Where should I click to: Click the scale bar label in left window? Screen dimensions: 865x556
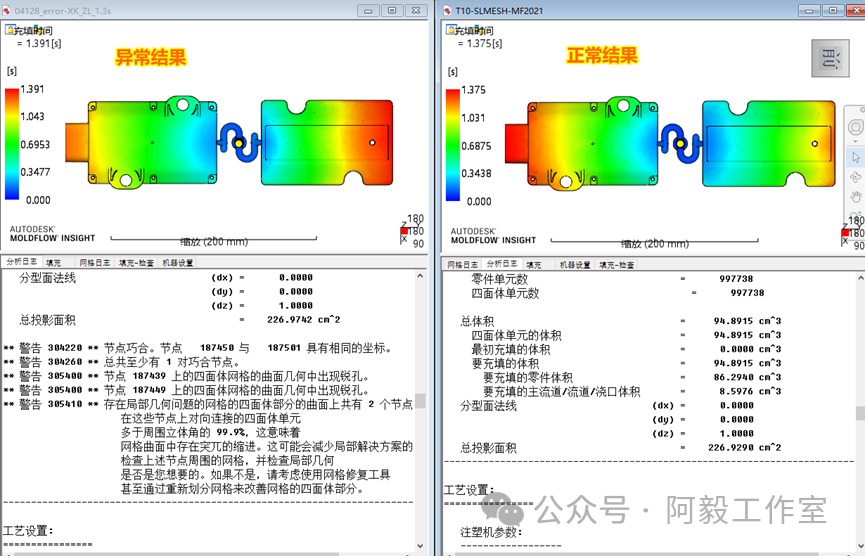point(214,242)
